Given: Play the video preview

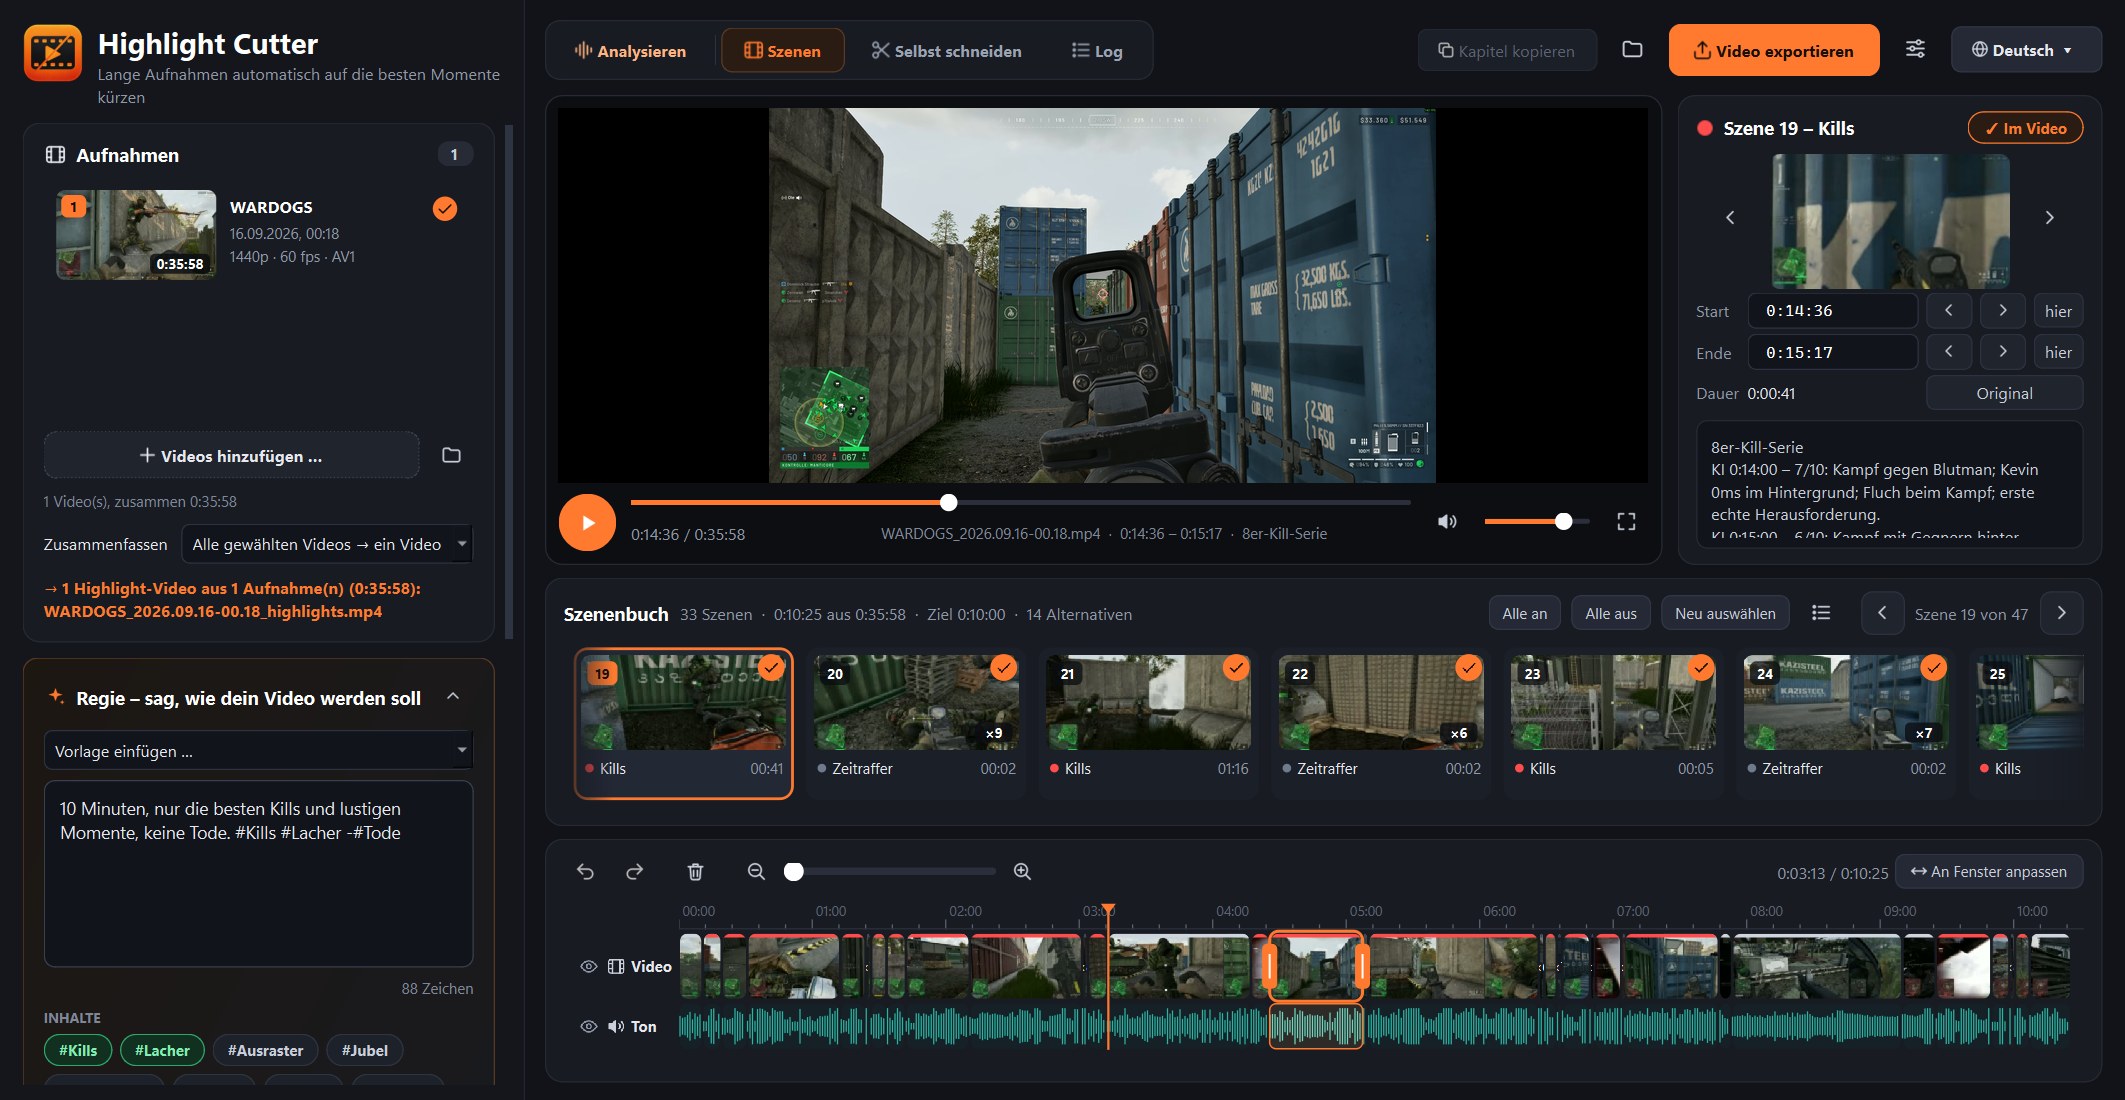Looking at the screenshot, I should coord(587,522).
